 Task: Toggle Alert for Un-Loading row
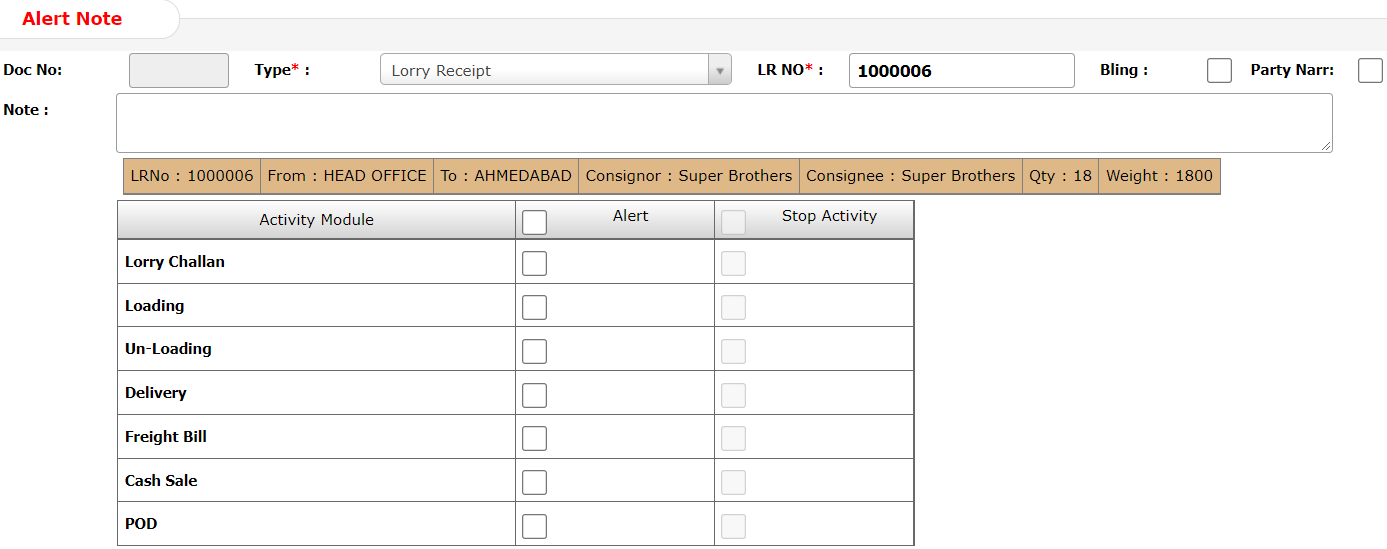[535, 351]
